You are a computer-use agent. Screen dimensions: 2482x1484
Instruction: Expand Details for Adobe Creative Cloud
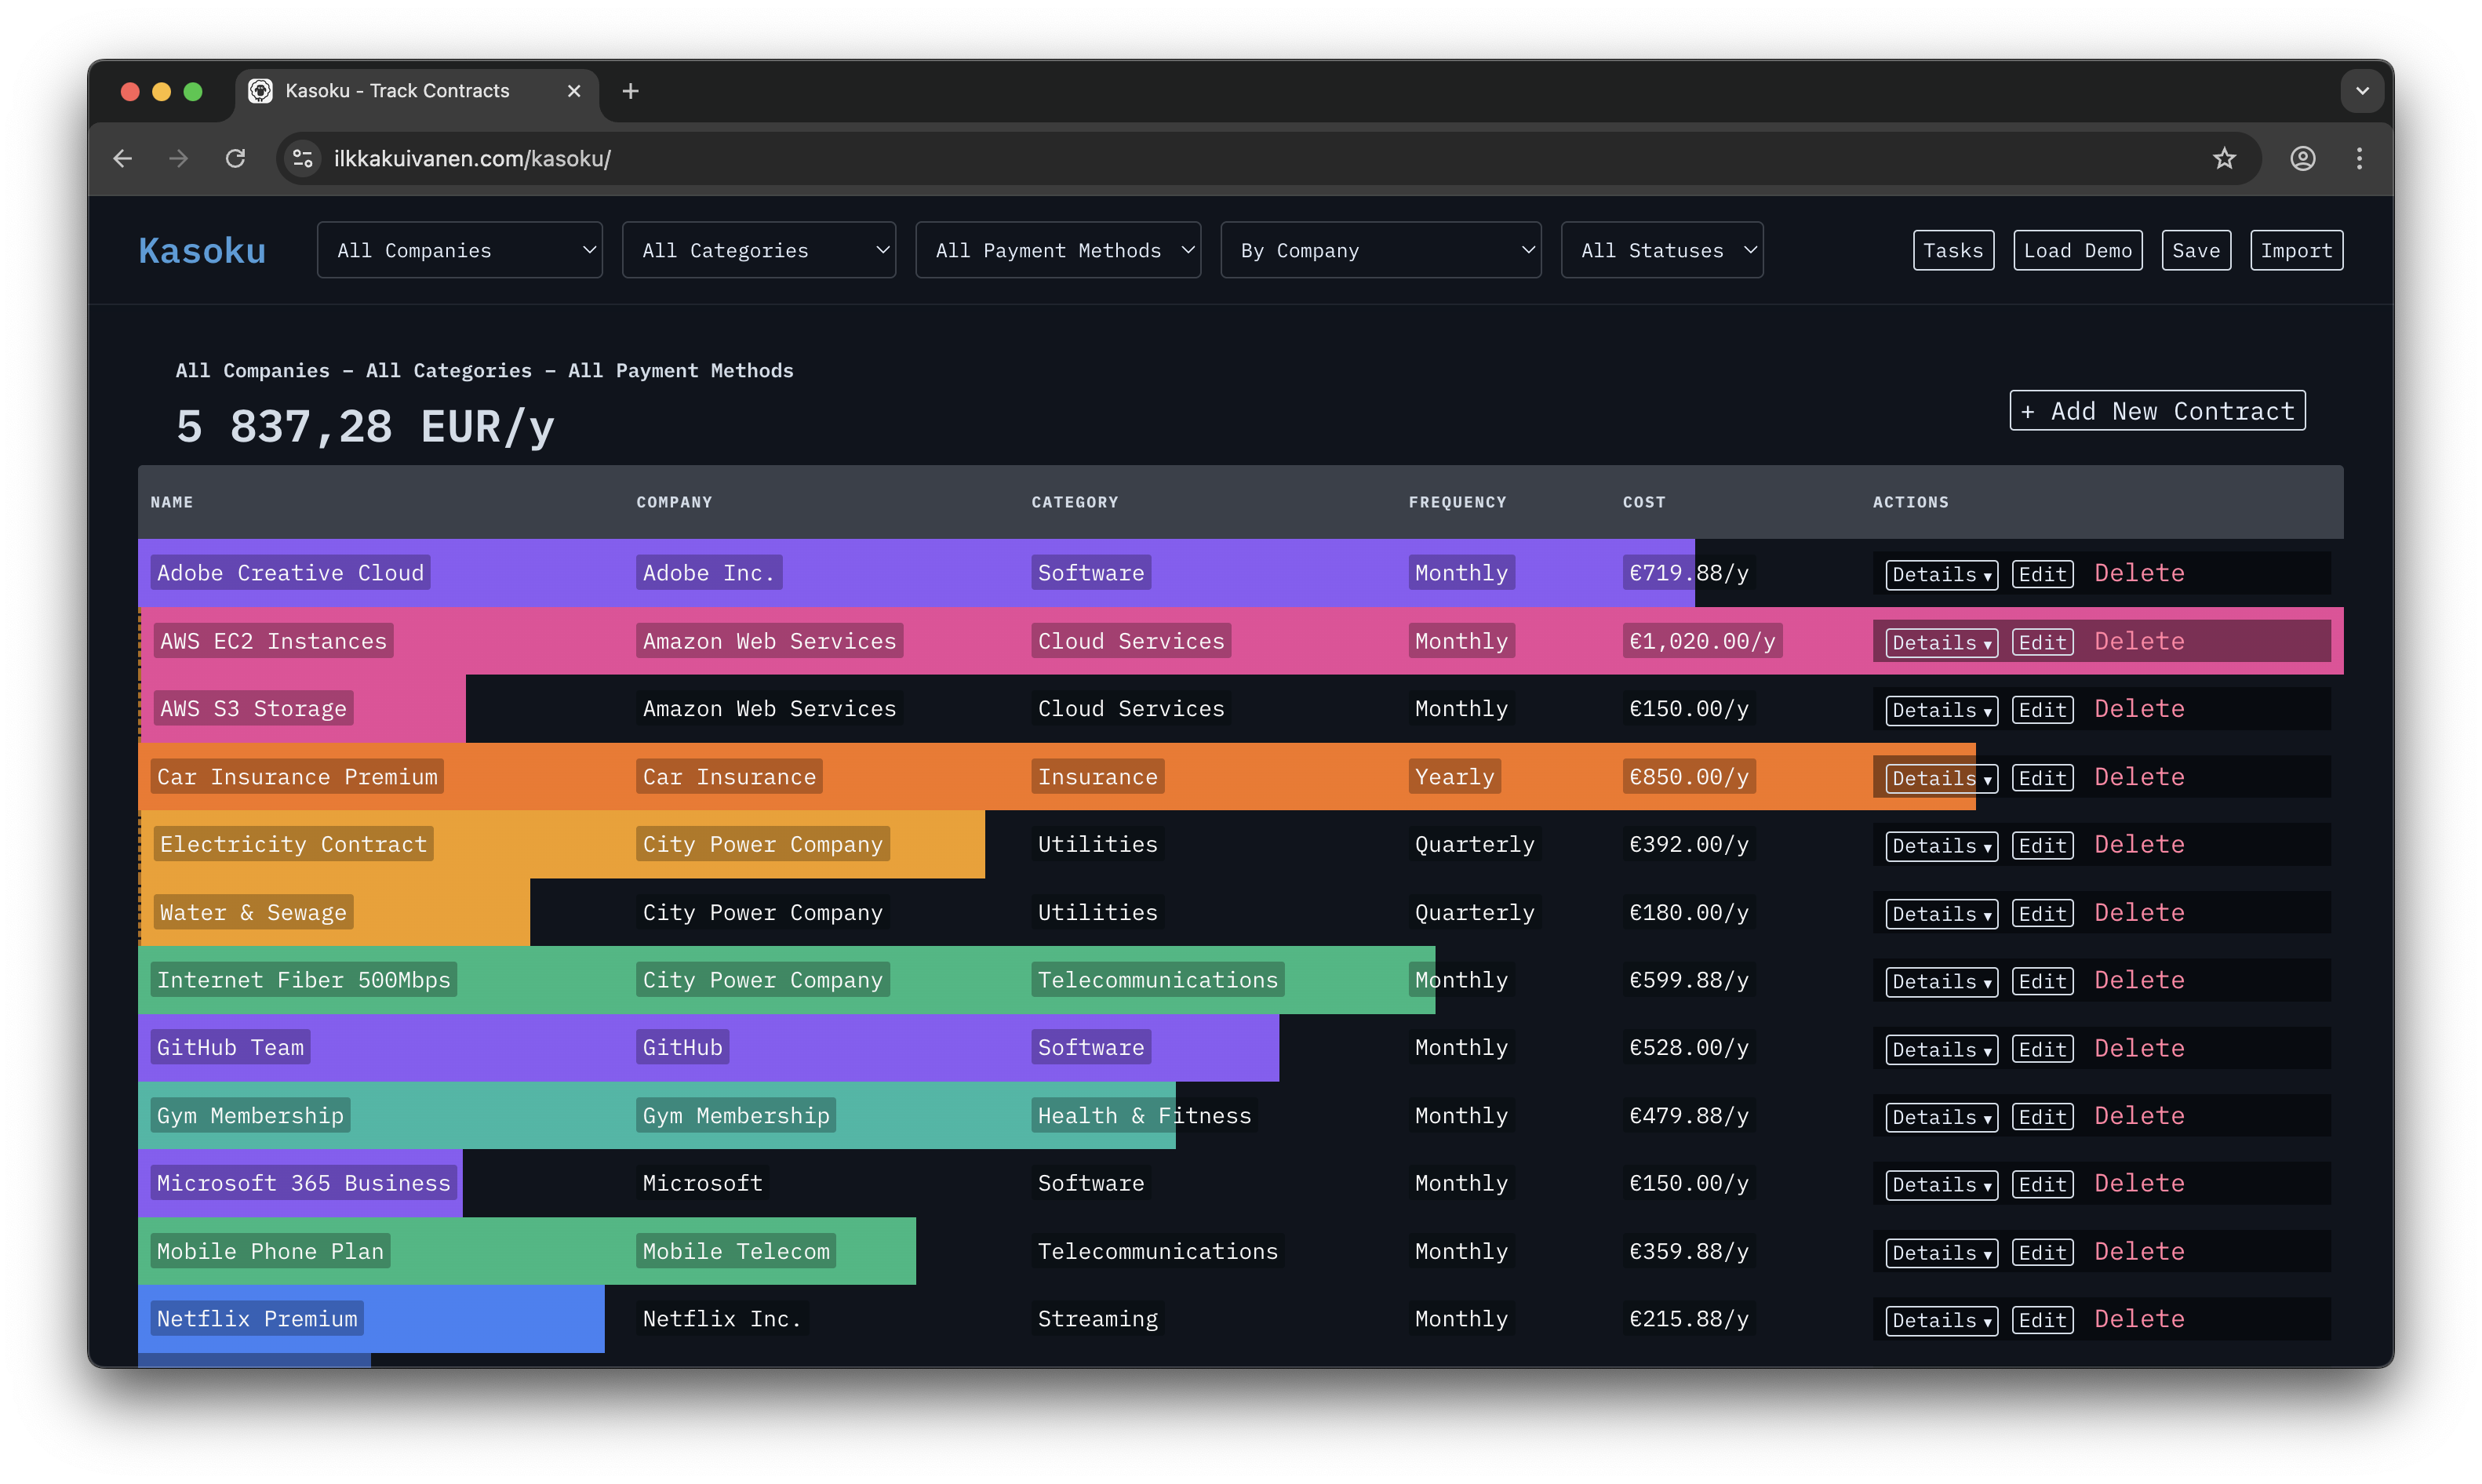[x=1940, y=574]
